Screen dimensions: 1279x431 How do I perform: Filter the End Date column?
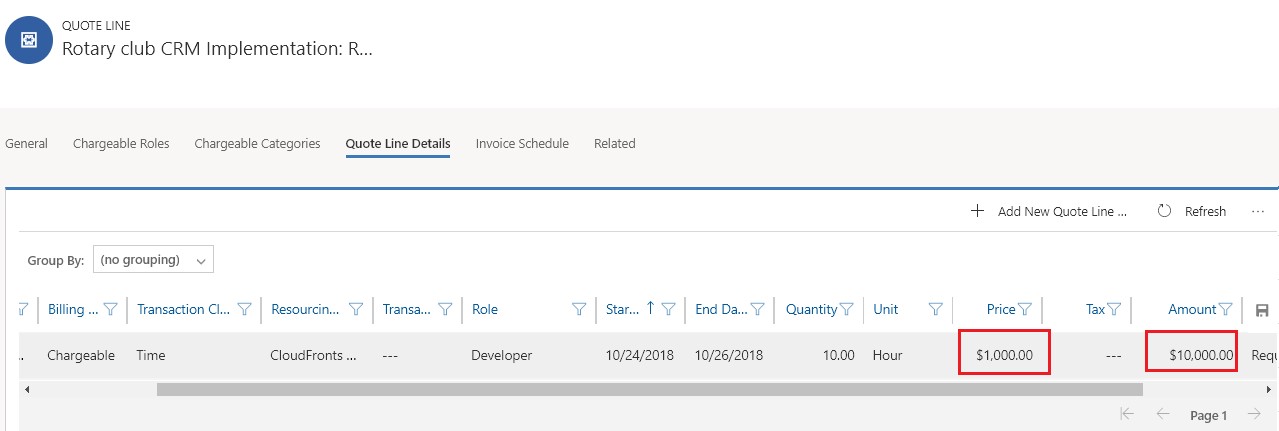758,310
